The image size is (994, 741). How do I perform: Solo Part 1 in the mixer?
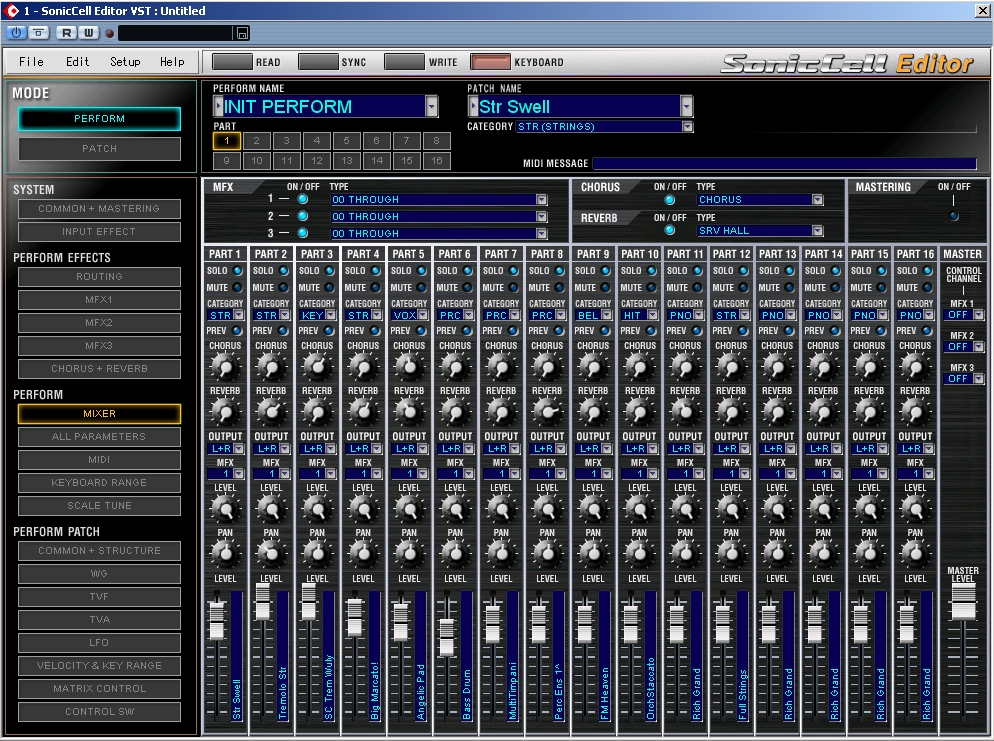click(x=238, y=271)
